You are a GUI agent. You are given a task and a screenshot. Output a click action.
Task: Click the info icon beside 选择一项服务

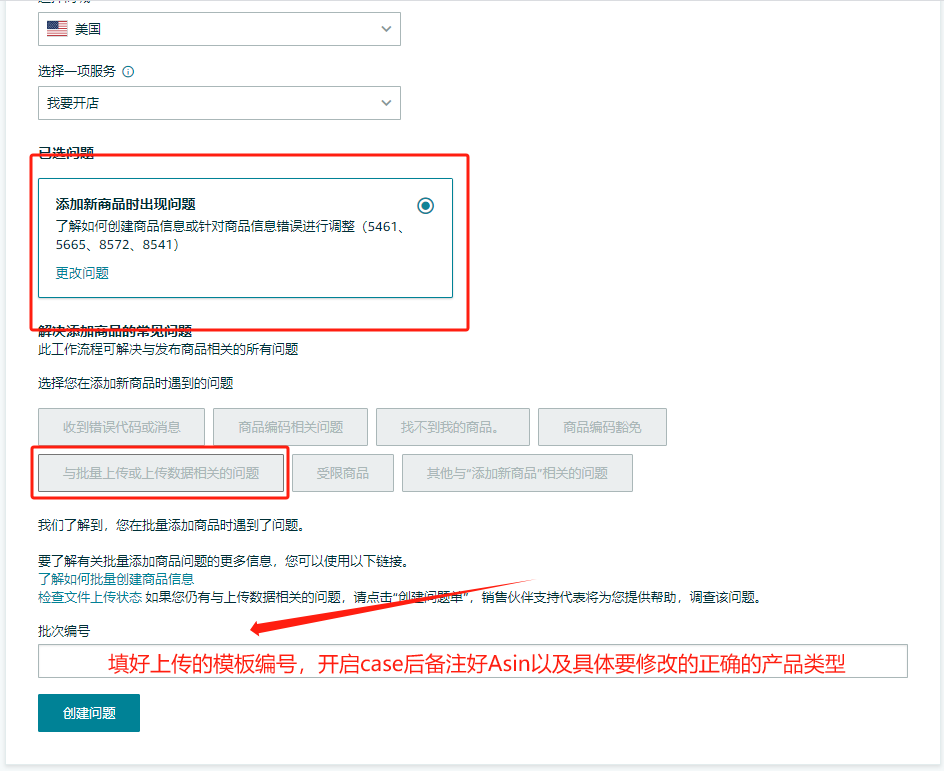[128, 72]
